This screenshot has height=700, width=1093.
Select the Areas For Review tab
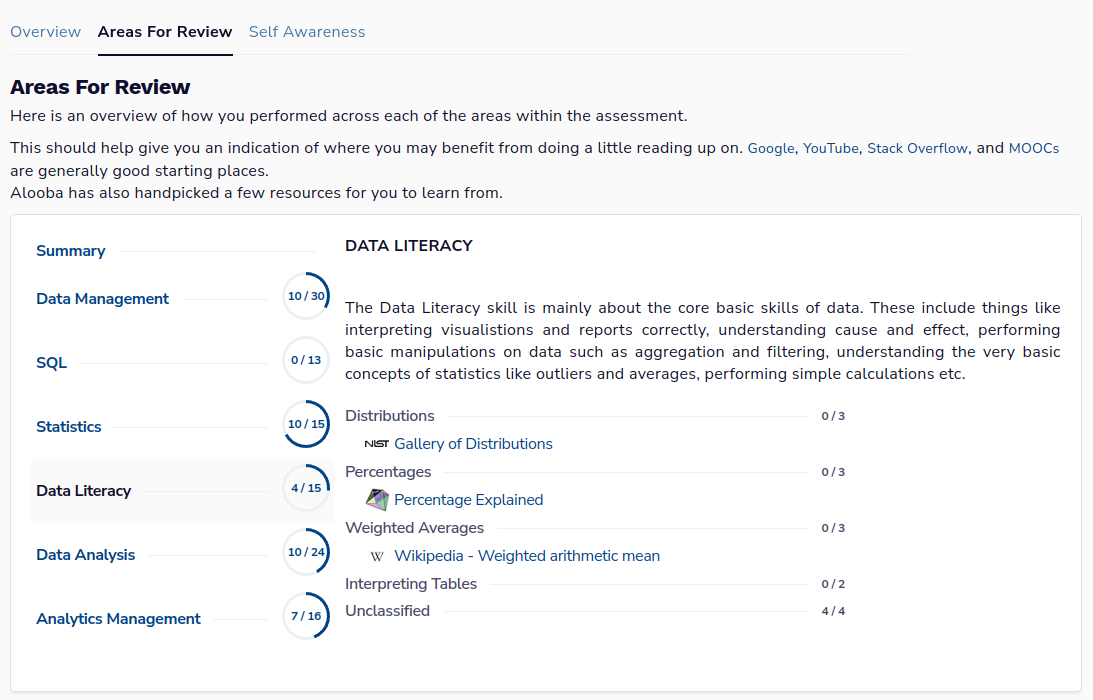pyautogui.click(x=165, y=32)
